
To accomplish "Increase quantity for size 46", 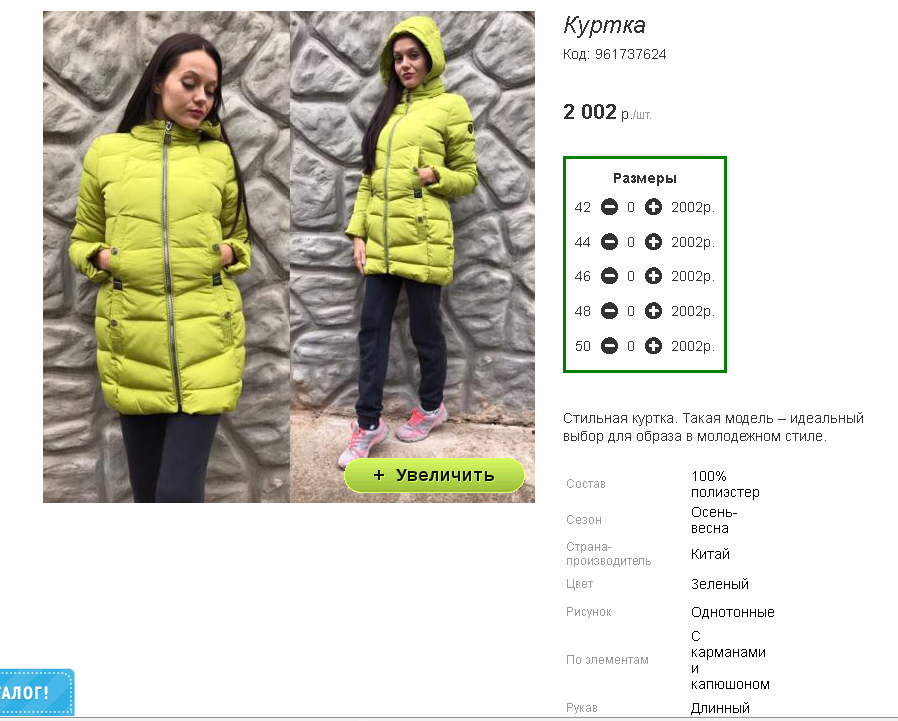I will click(x=653, y=276).
